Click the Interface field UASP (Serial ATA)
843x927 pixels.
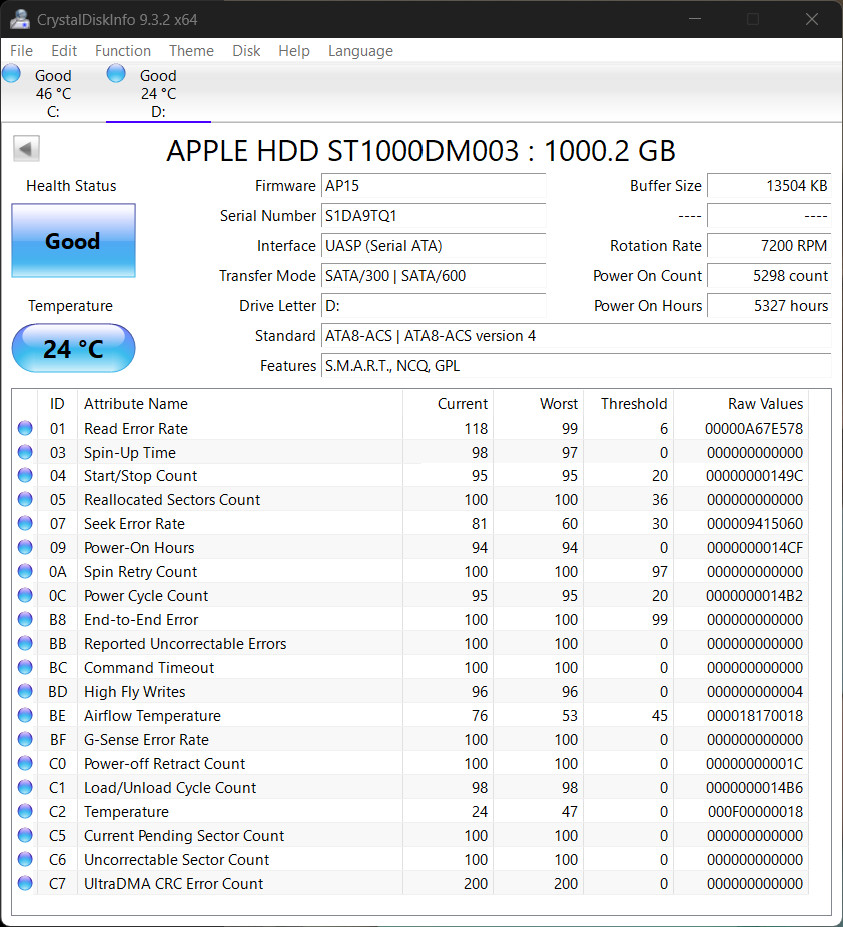(433, 246)
